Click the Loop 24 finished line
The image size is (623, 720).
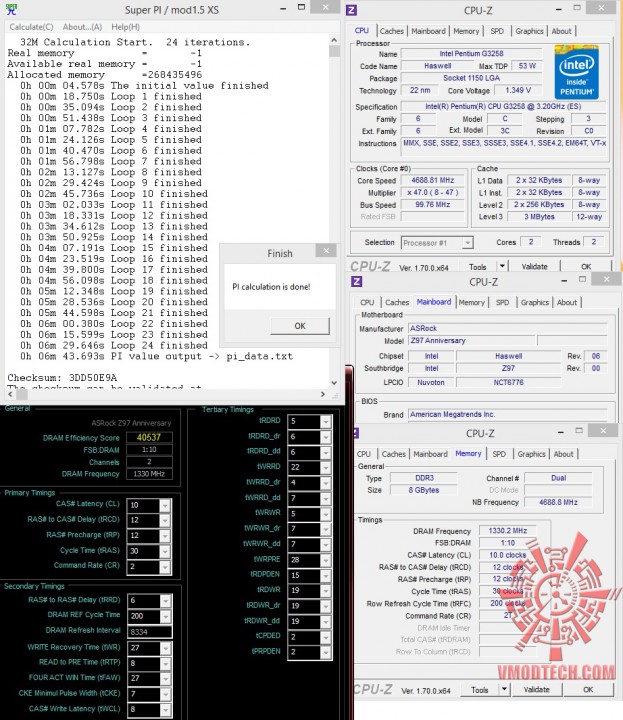113,345
